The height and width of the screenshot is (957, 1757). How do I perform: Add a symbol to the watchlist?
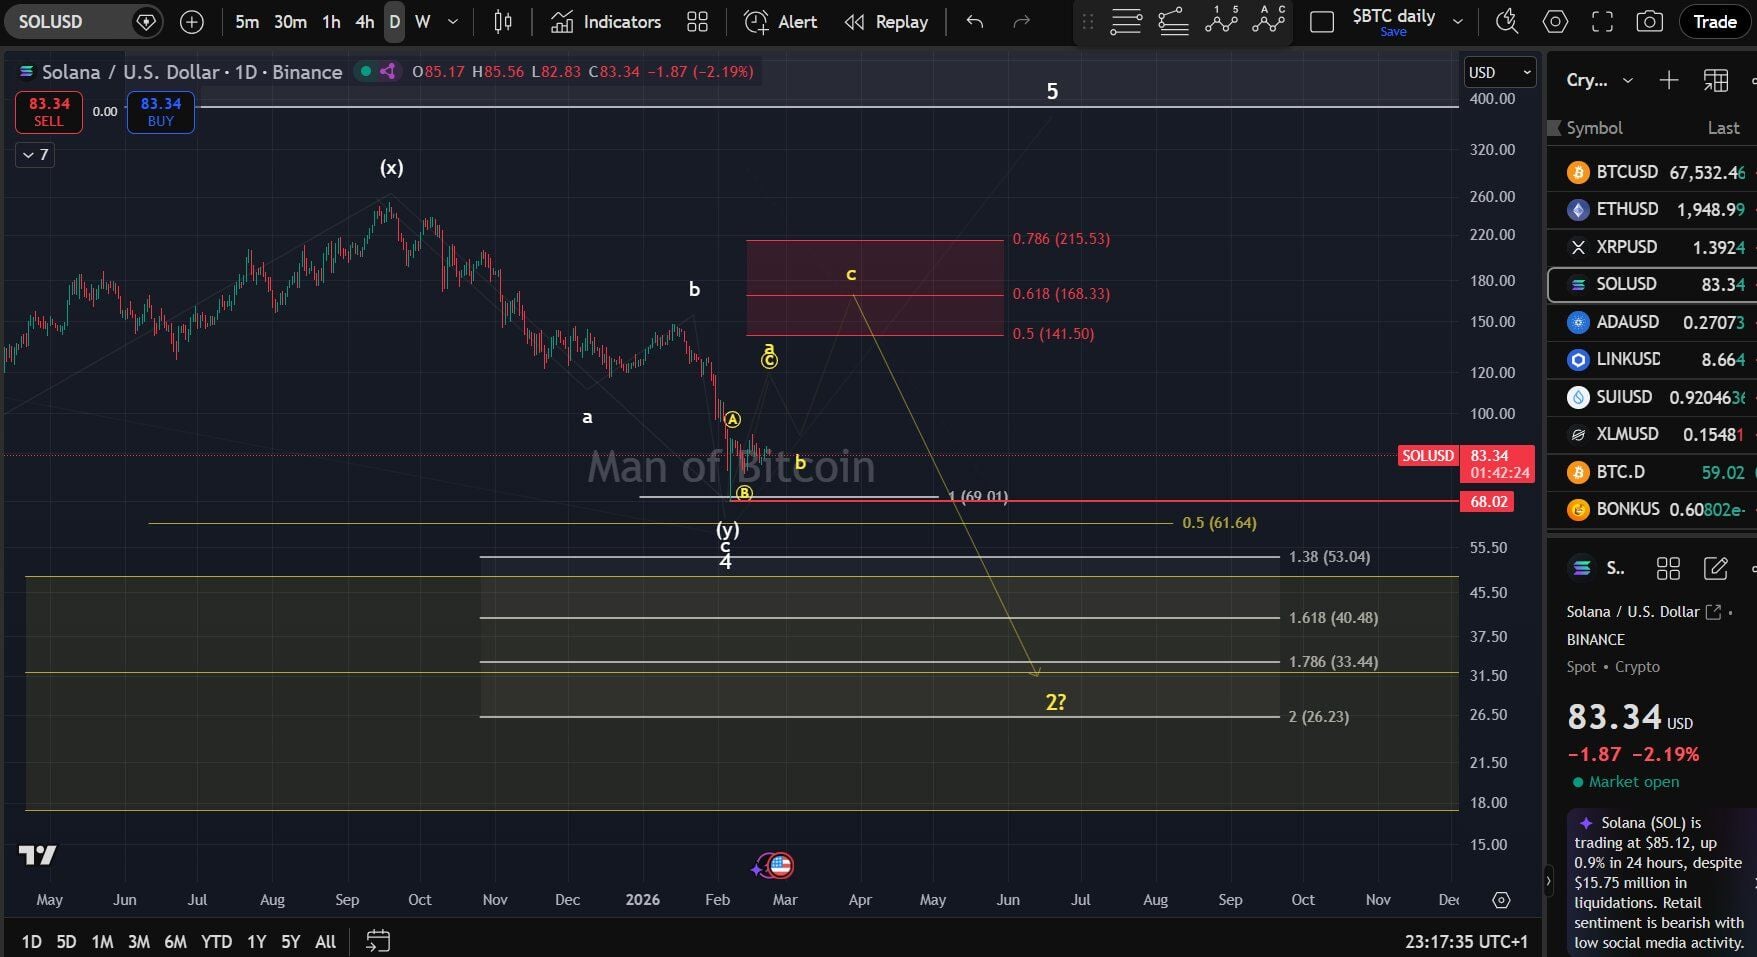[1668, 80]
